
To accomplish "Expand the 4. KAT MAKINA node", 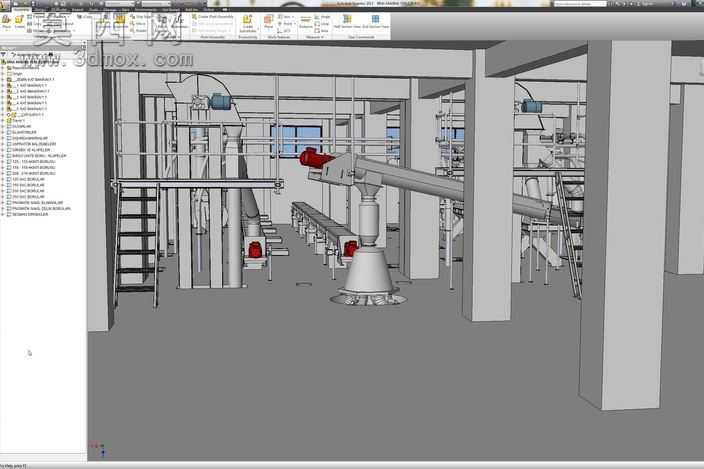I will (x=3, y=103).
